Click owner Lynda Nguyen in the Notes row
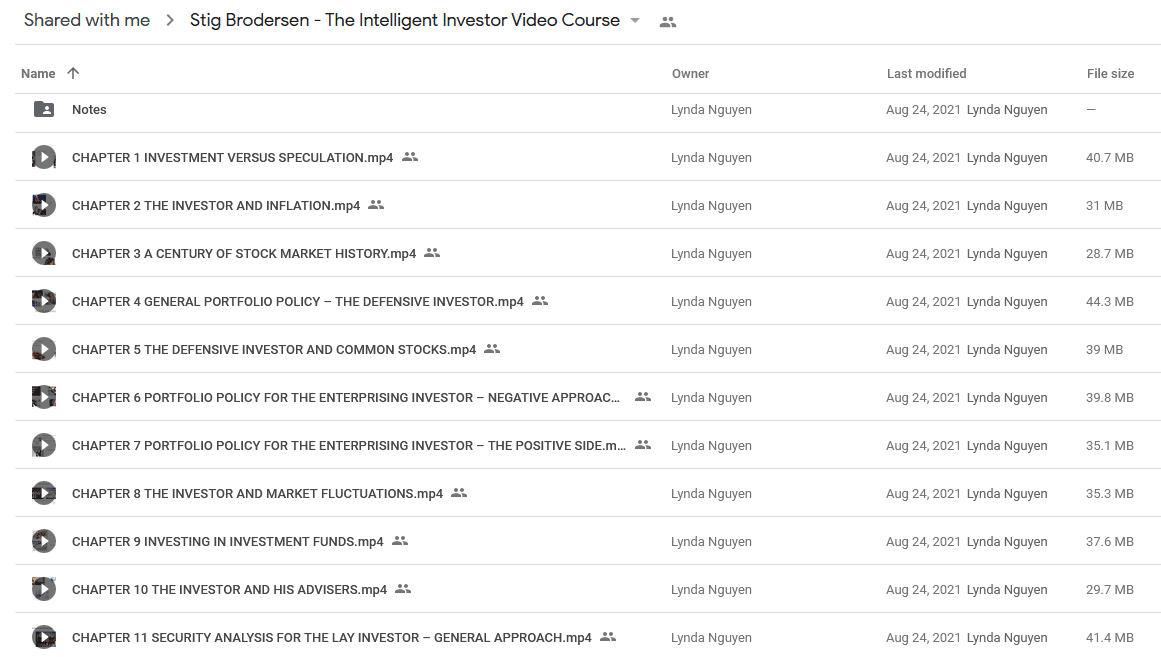Screen dimensions: 1161x657 [712, 110]
